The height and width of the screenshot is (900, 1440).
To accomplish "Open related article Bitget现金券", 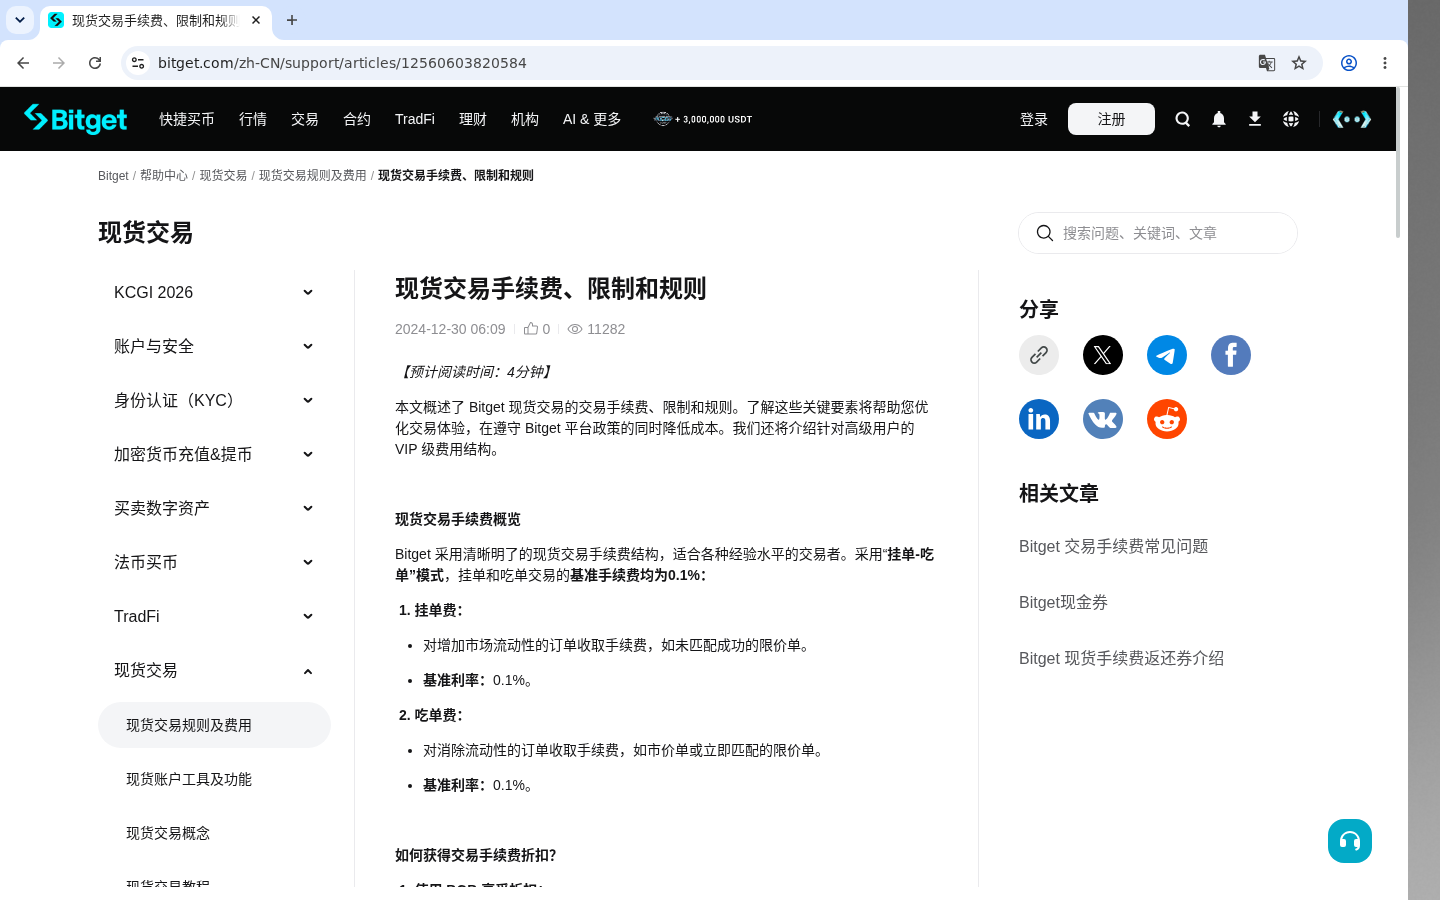I will pos(1063,602).
